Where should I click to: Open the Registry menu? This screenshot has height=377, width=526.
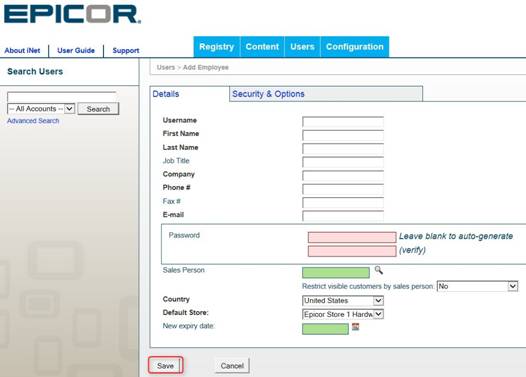tap(216, 47)
